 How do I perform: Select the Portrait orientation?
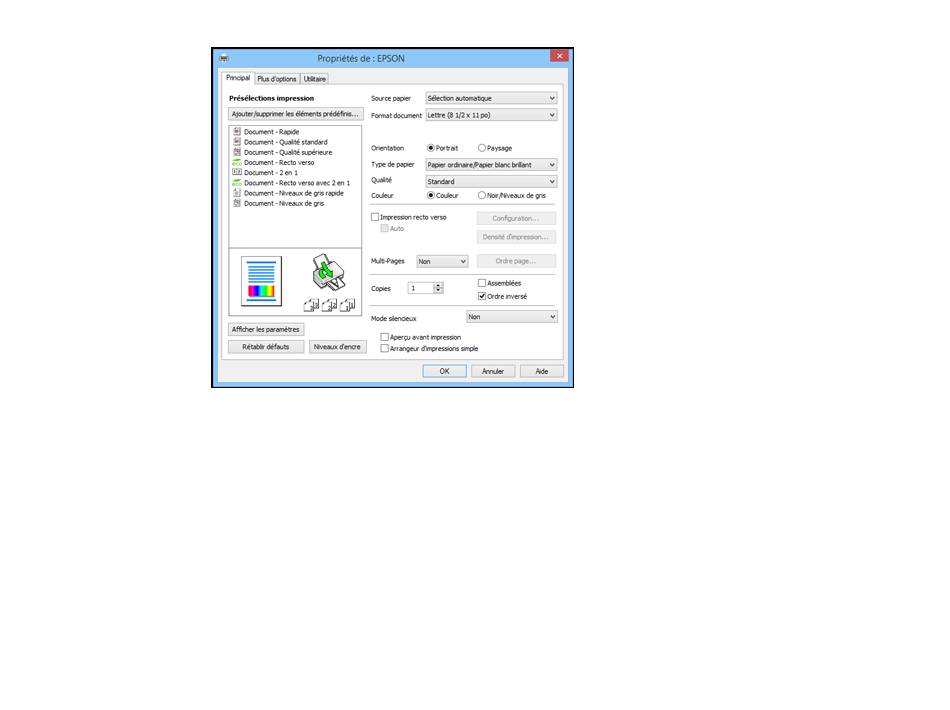[x=431, y=148]
